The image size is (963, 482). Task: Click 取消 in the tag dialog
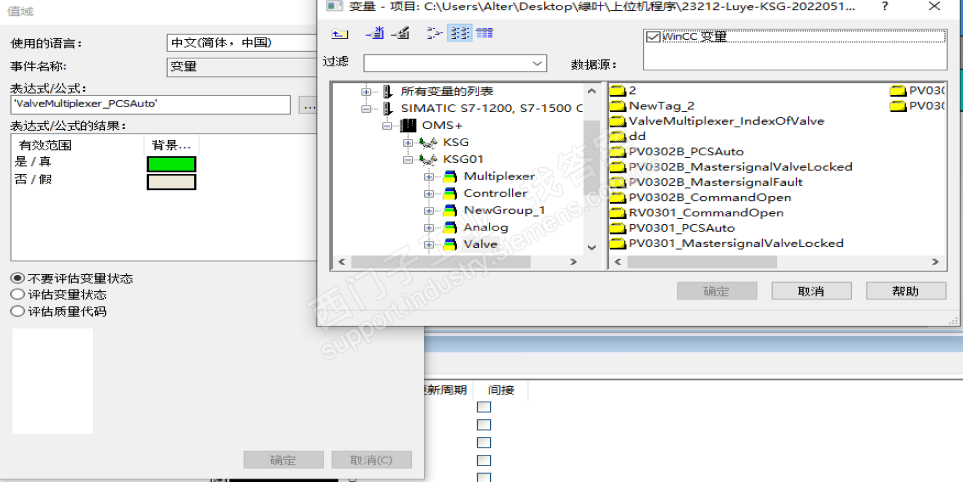811,291
